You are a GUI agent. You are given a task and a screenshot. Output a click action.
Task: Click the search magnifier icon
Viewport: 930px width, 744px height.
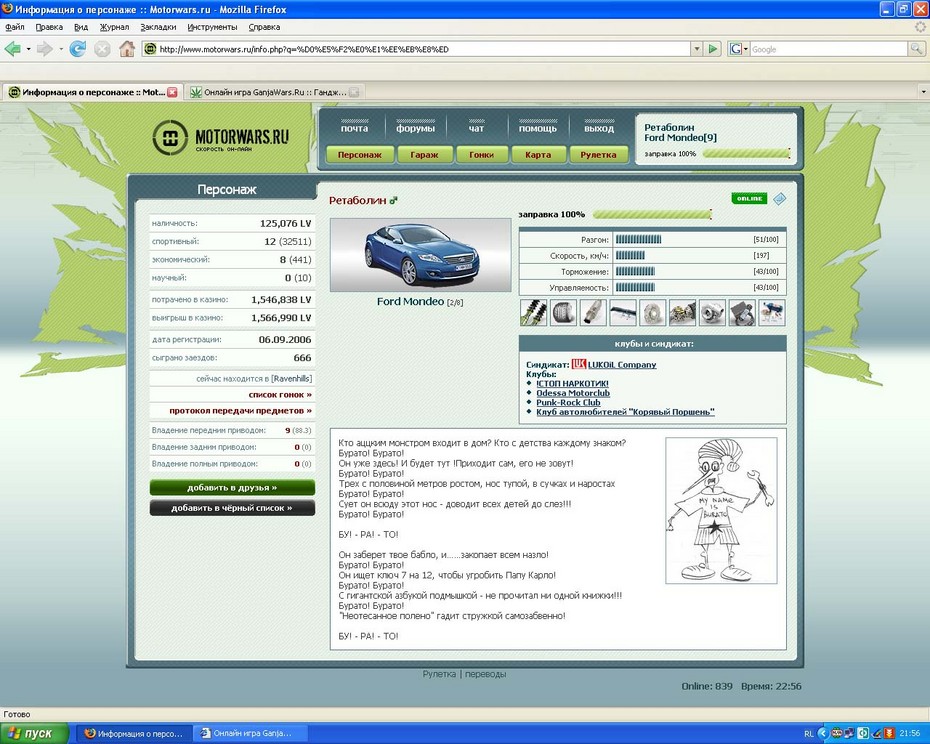pos(916,49)
